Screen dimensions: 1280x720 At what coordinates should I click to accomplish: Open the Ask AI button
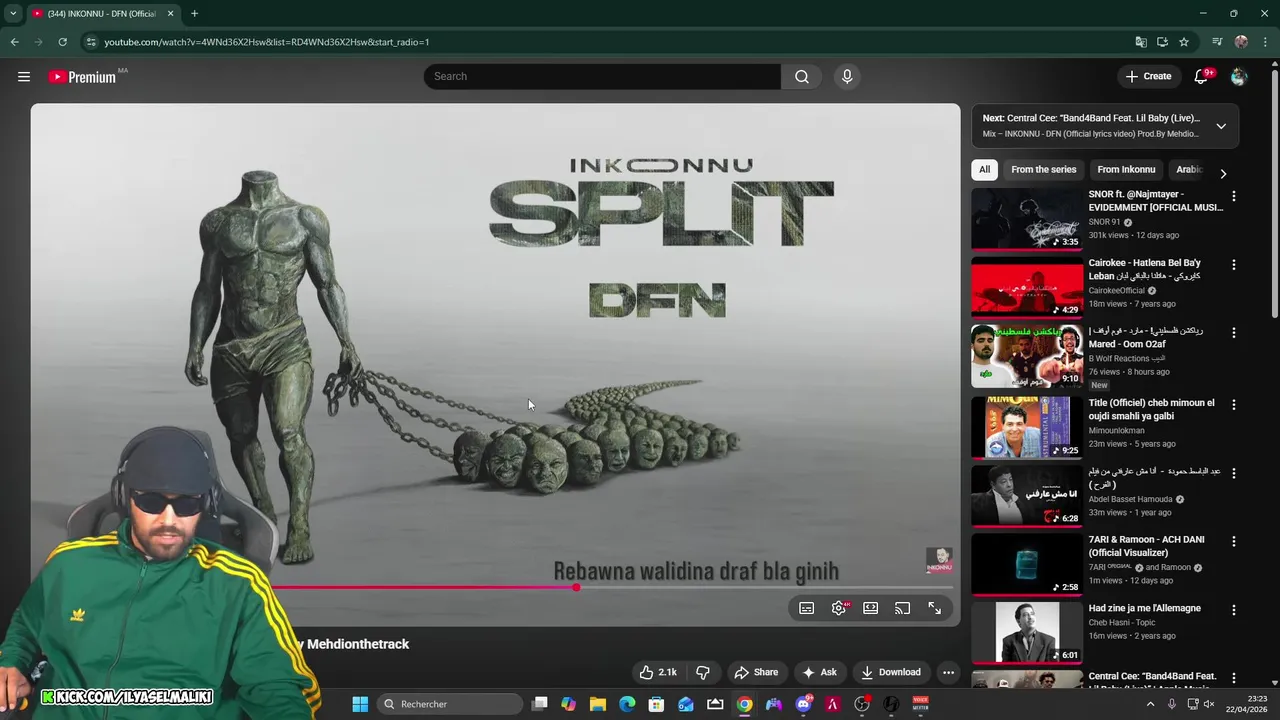pos(819,672)
